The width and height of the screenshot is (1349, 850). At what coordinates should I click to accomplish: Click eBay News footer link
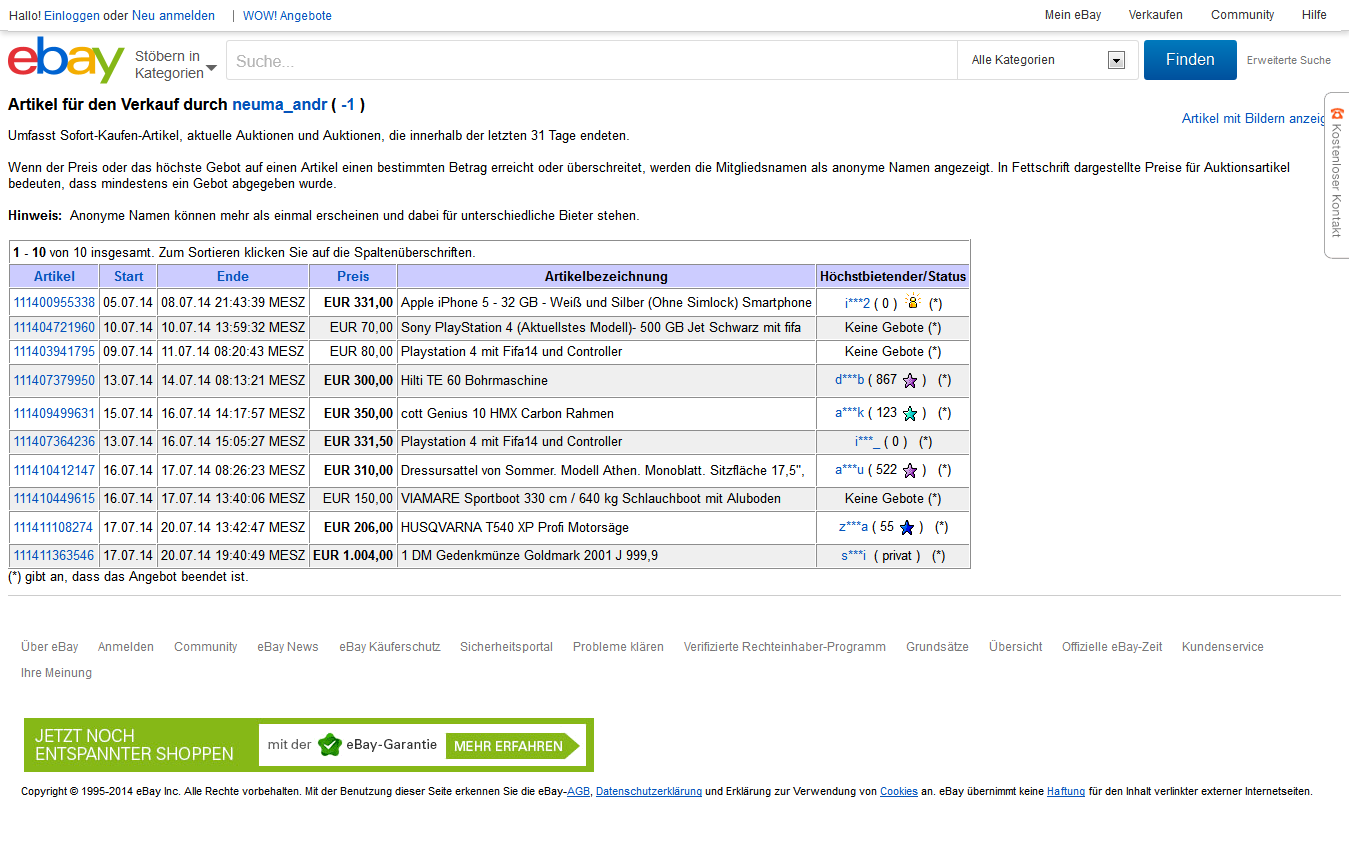point(288,647)
